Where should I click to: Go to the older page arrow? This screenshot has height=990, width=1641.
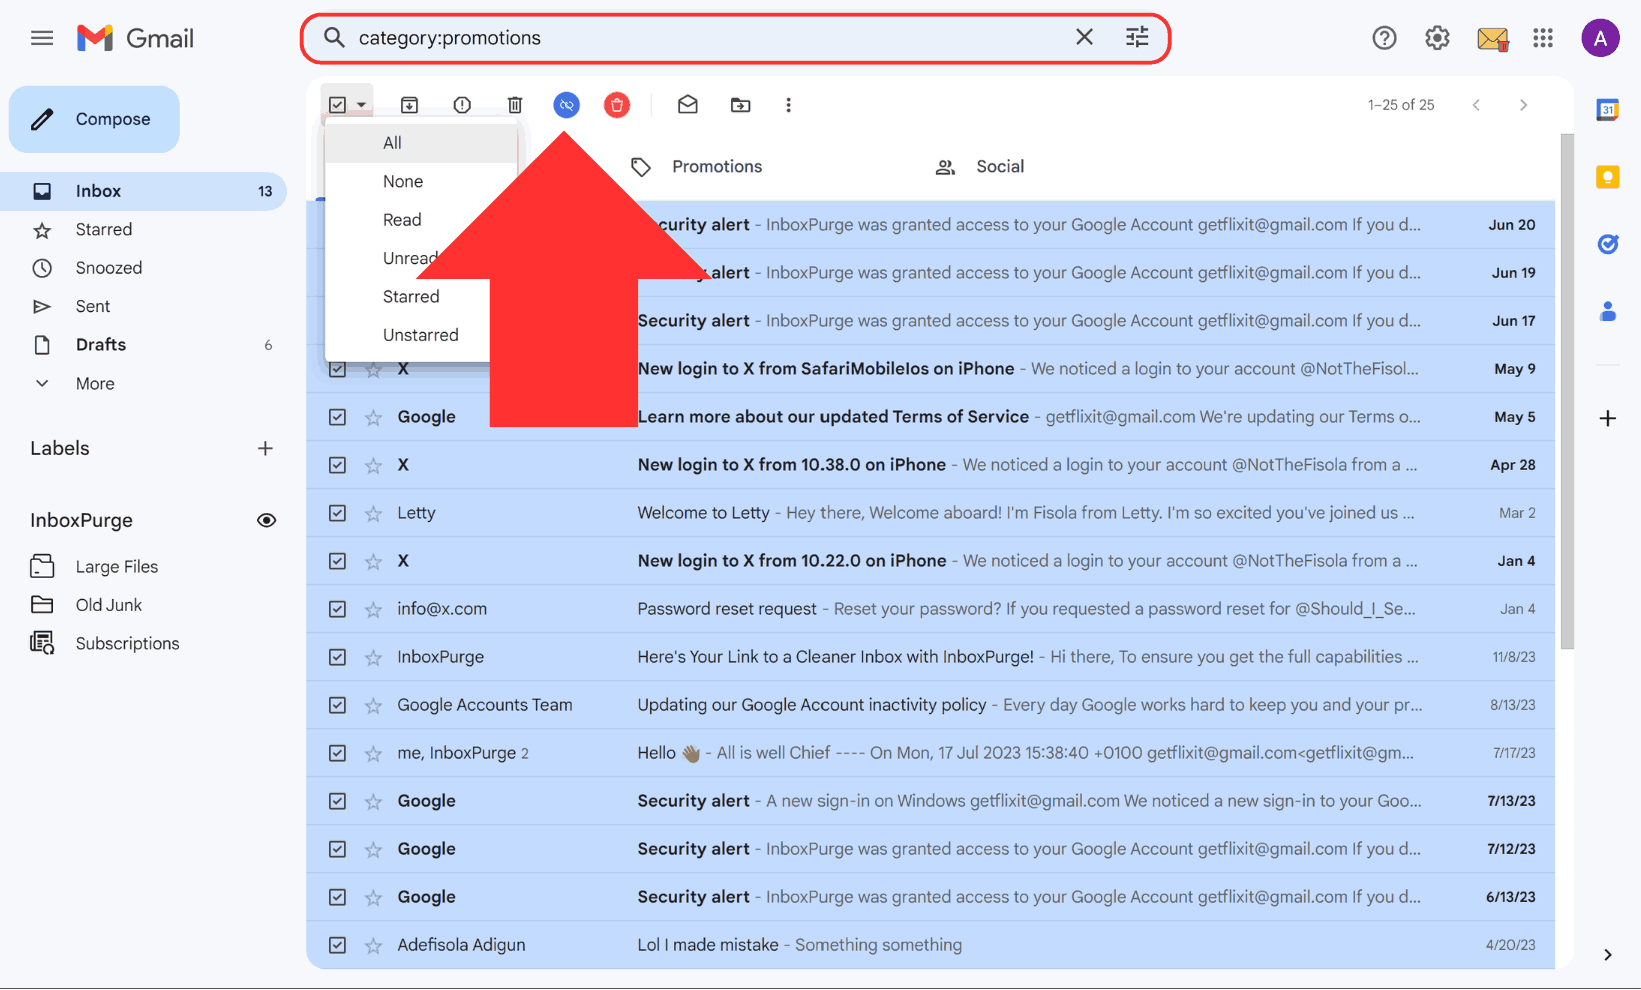click(1523, 105)
